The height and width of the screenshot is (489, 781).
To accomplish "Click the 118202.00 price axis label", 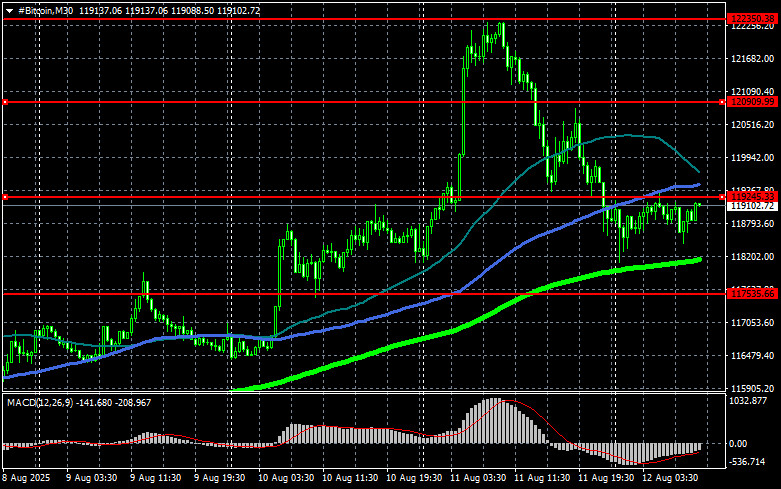I will 753,256.
